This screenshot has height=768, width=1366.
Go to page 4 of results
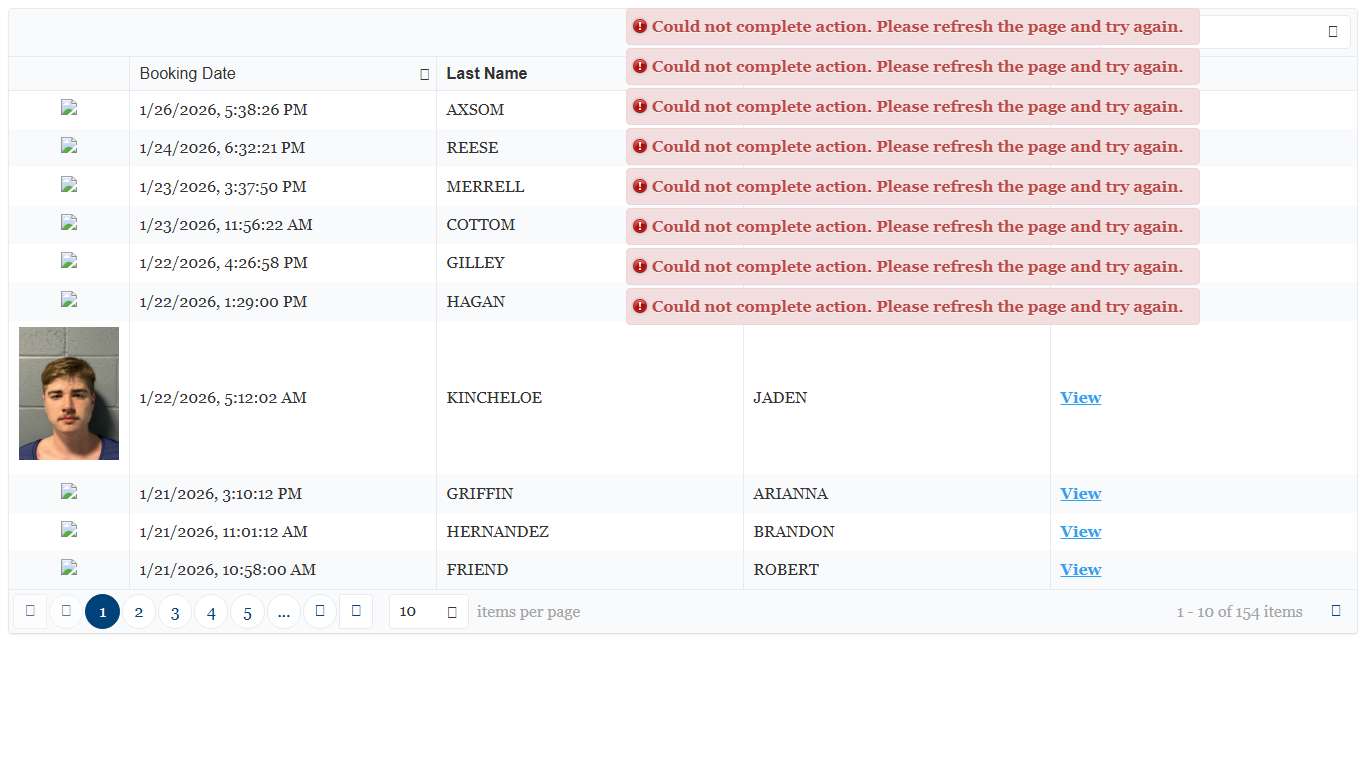click(211, 612)
